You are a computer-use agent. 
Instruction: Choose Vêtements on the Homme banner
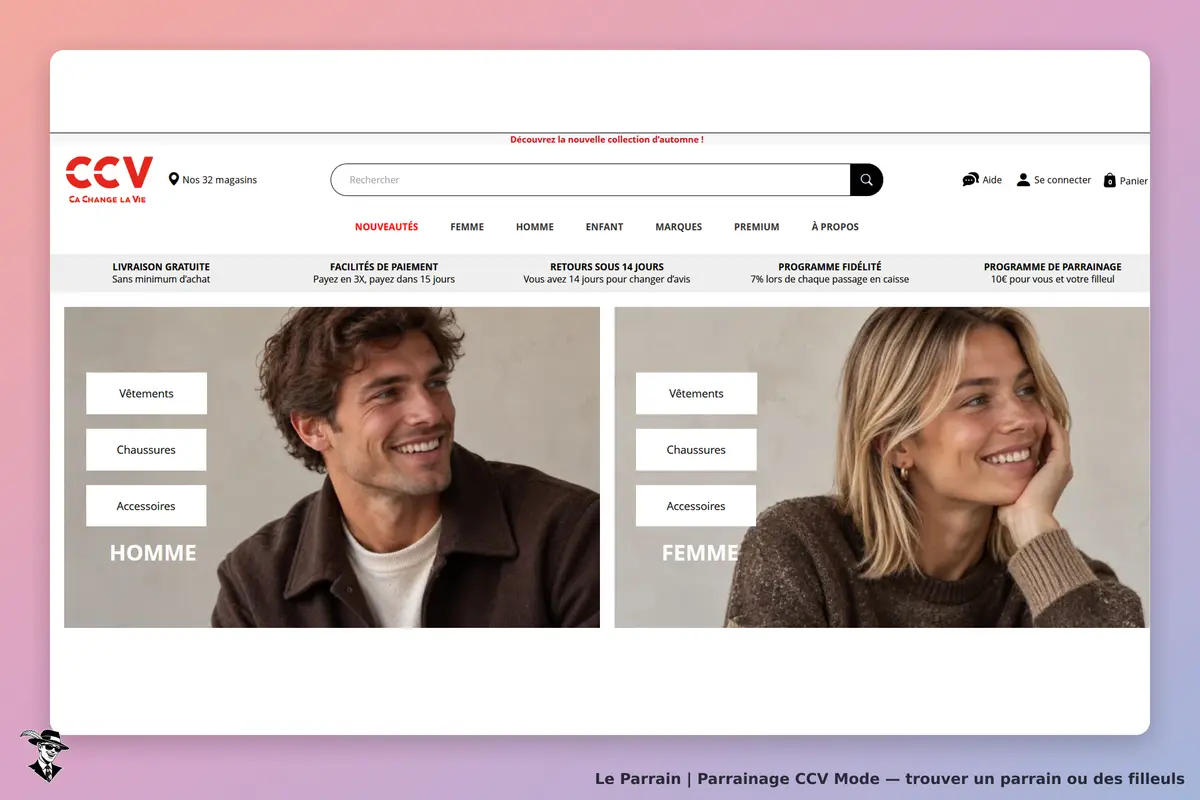tap(146, 393)
